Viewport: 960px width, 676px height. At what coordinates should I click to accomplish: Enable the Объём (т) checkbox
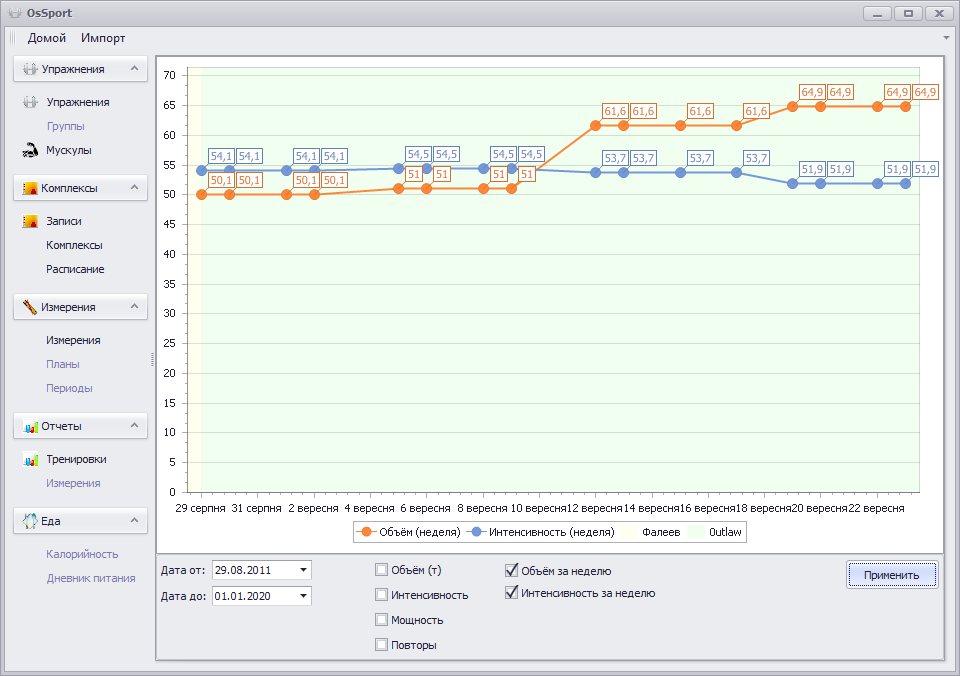click(x=381, y=570)
